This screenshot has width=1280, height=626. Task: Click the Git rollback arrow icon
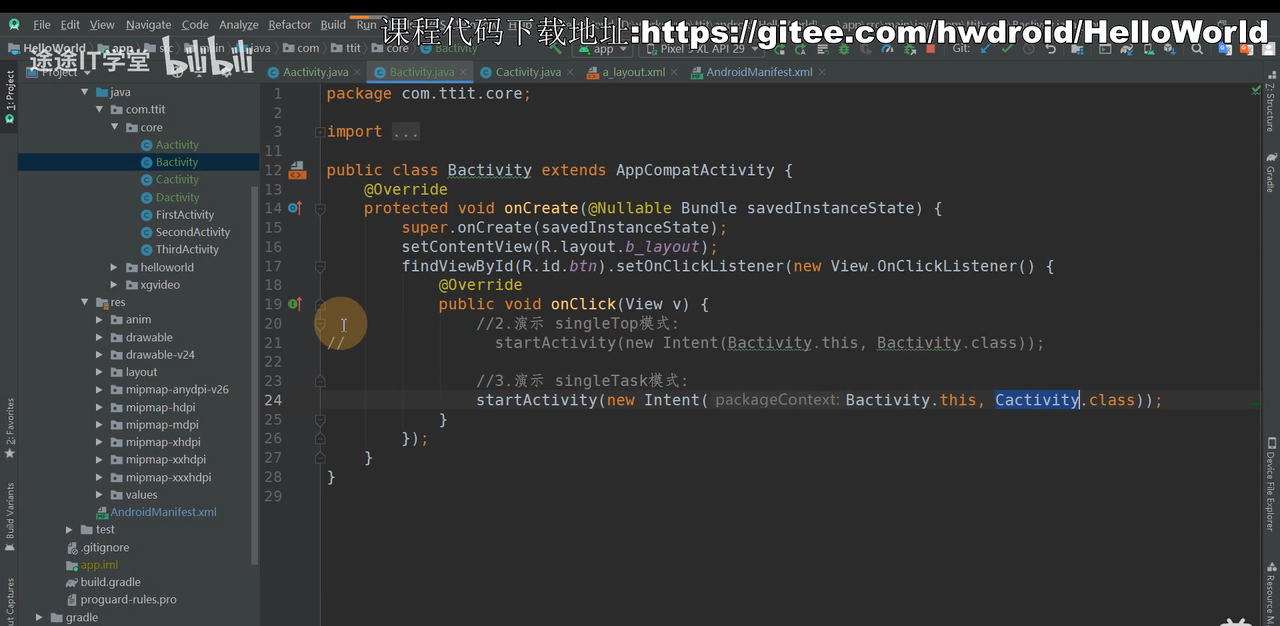pyautogui.click(x=1050, y=48)
